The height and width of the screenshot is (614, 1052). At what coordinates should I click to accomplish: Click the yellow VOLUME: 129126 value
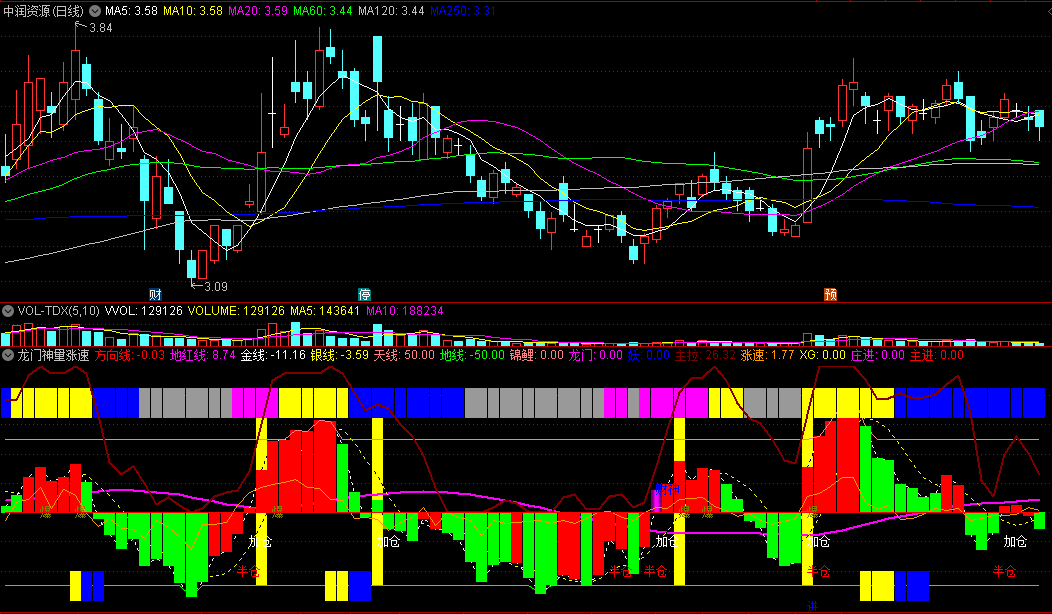coord(236,311)
